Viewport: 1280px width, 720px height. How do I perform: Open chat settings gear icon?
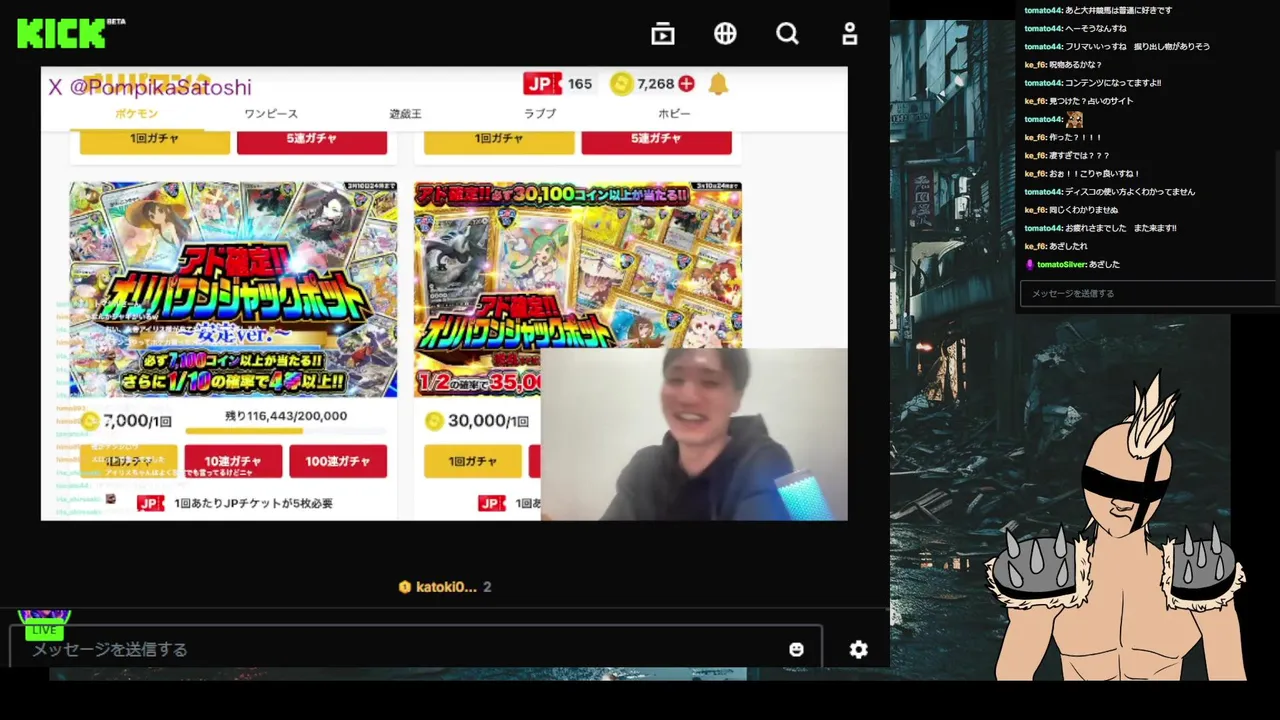[858, 649]
